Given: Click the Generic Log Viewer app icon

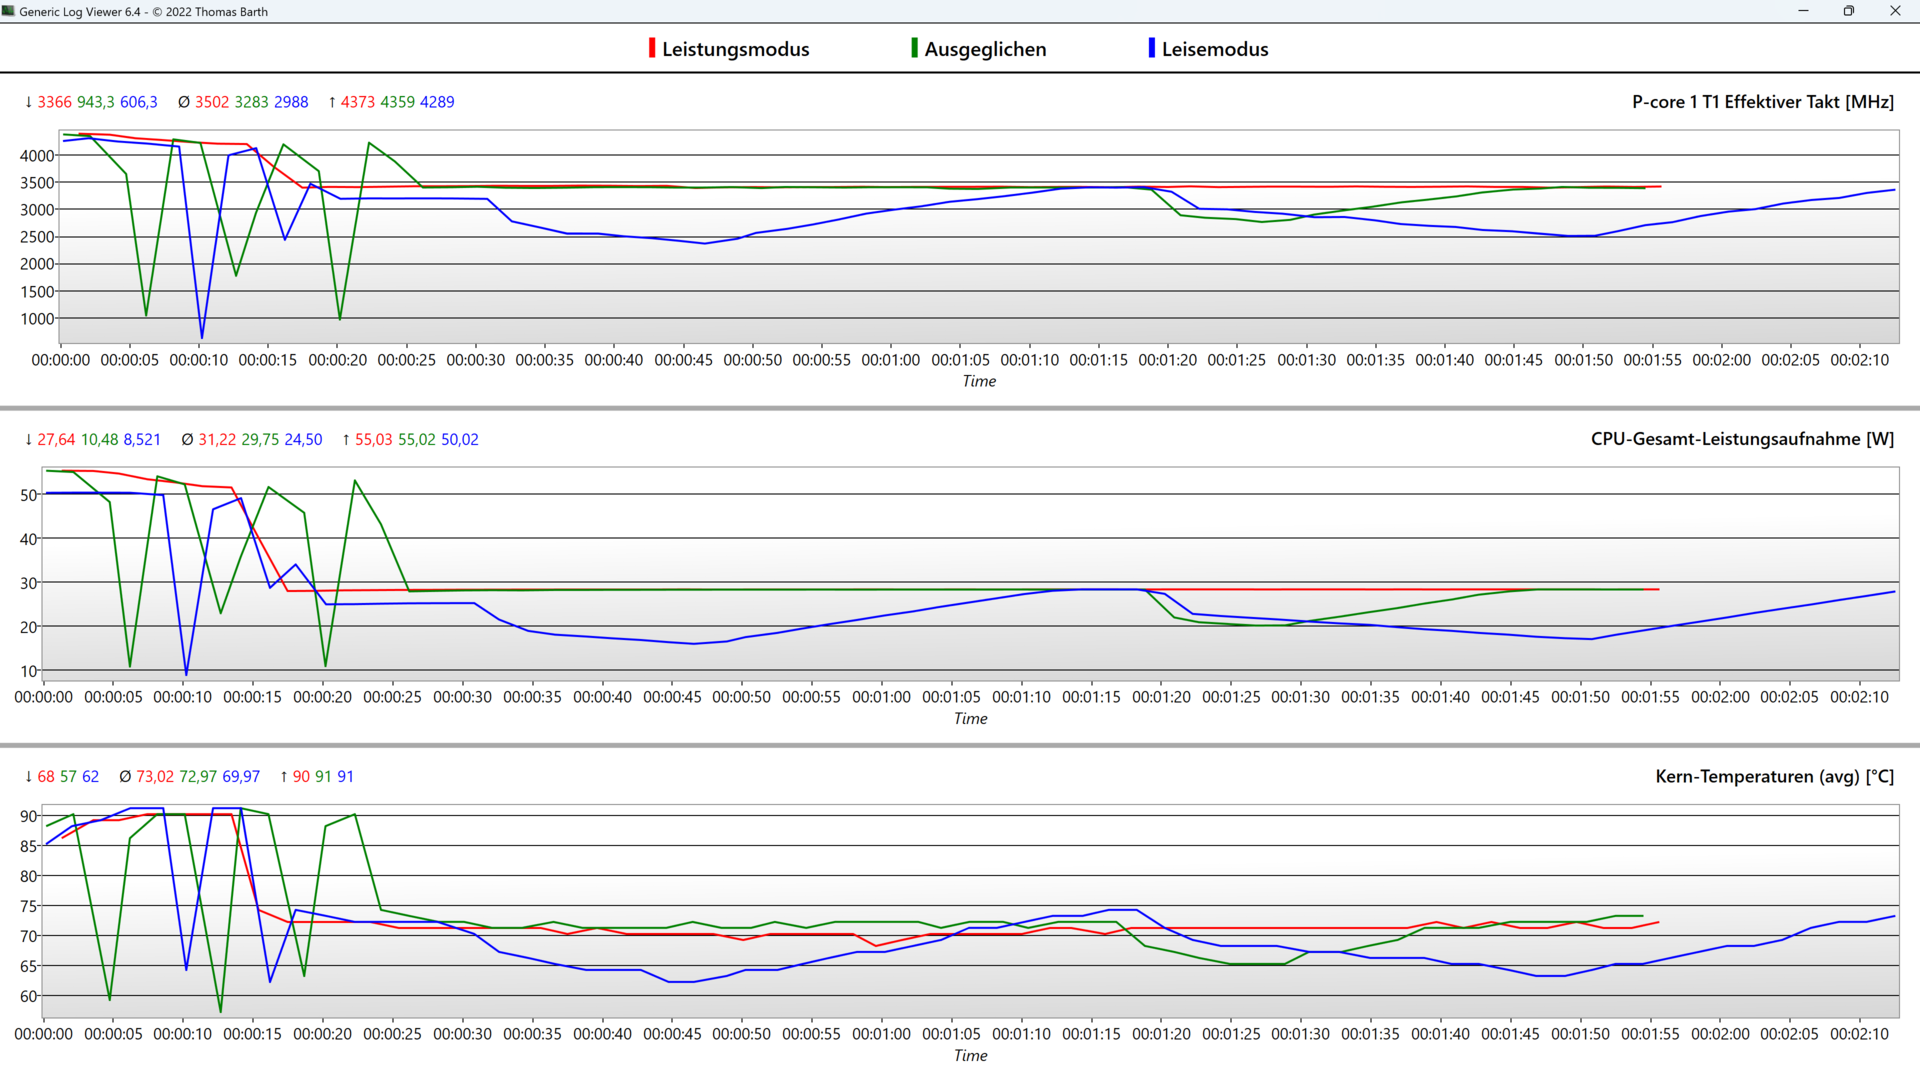Looking at the screenshot, I should click(x=9, y=11).
